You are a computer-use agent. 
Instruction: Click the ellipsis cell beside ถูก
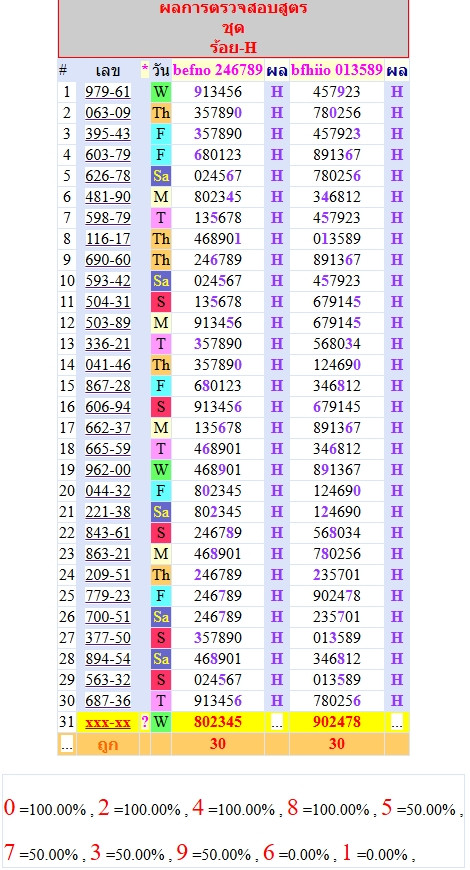click(67, 744)
